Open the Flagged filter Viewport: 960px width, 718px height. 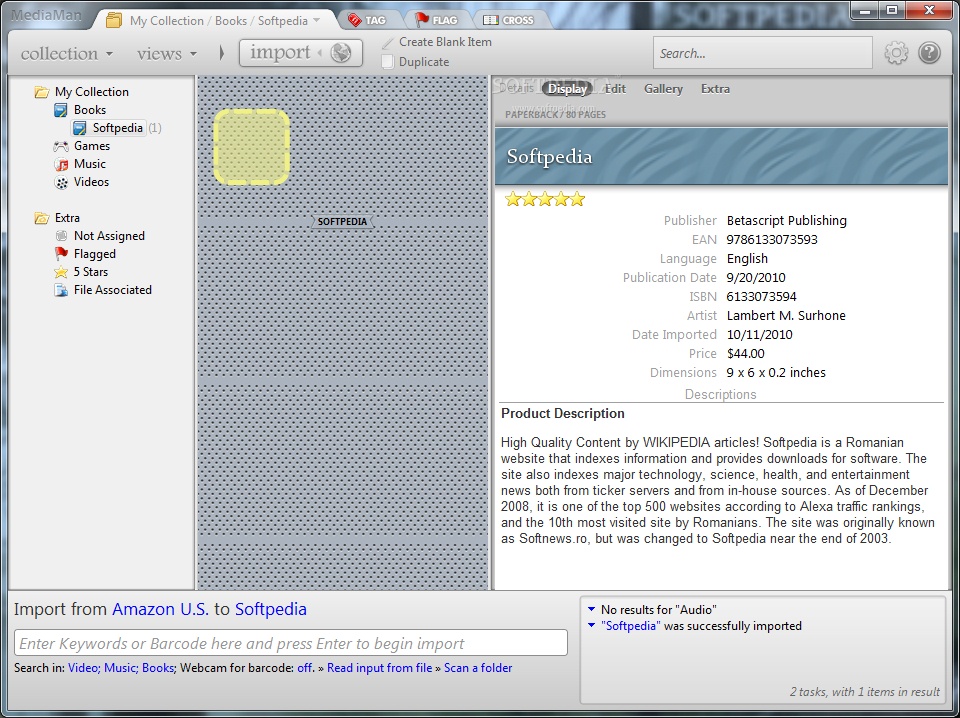95,253
